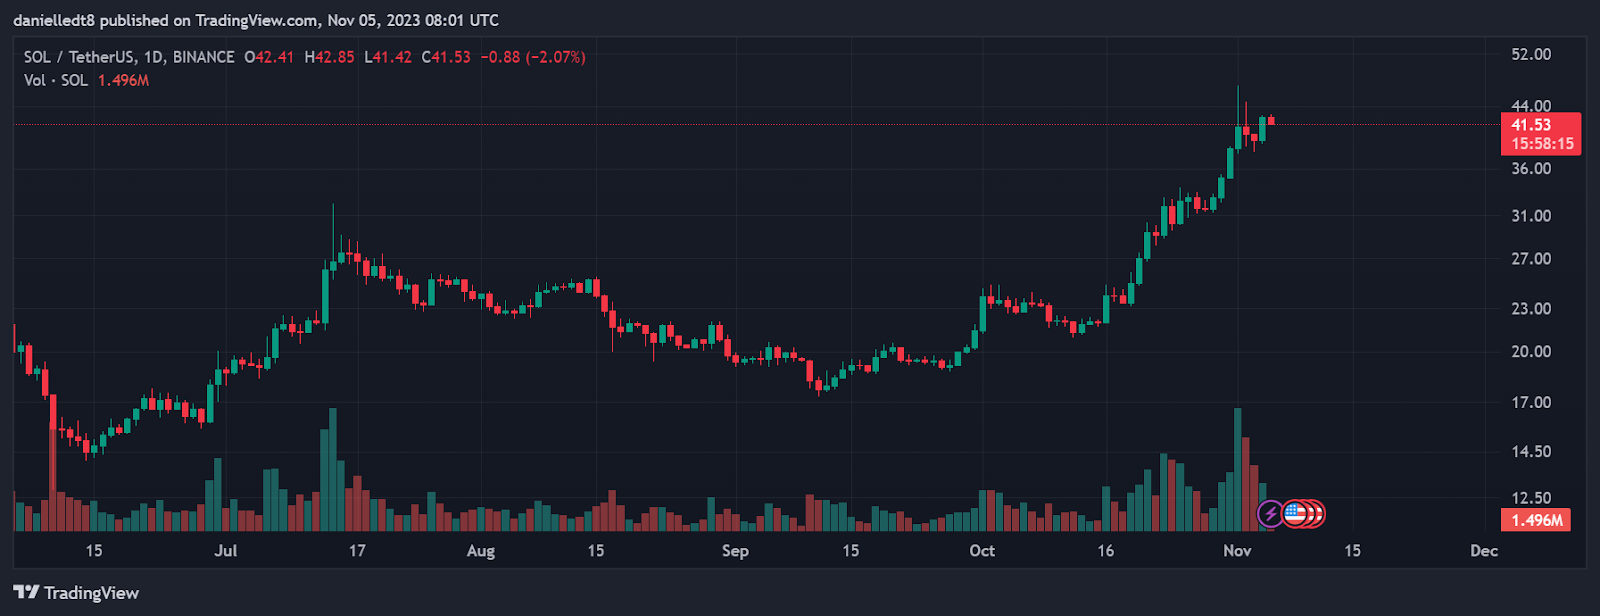Screen dimensions: 1600x616
Task: Click the 1.496M volume label on the axis
Action: (1536, 520)
